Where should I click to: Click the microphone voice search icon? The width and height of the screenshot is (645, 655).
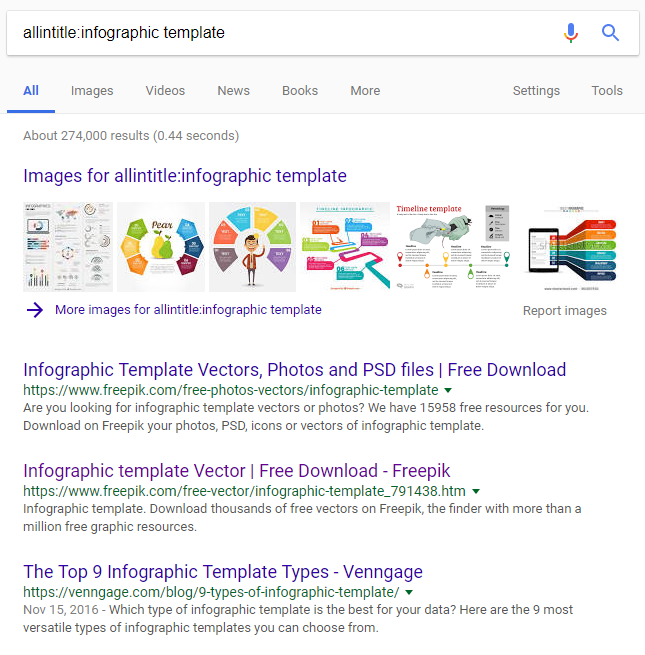(571, 33)
